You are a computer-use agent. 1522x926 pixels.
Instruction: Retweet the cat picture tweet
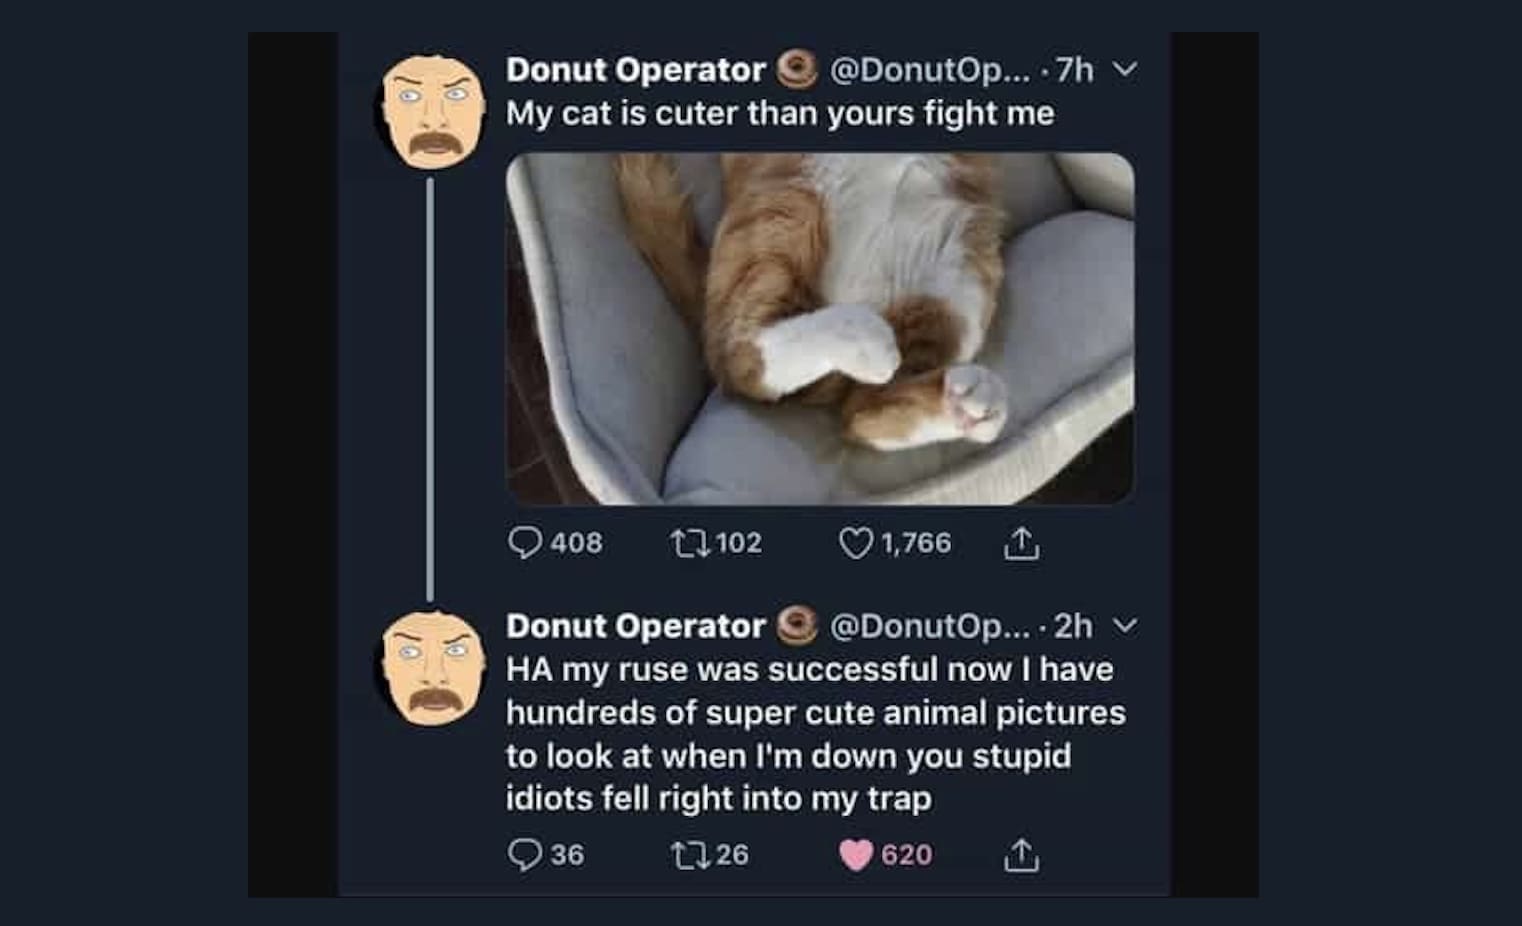[x=689, y=543]
